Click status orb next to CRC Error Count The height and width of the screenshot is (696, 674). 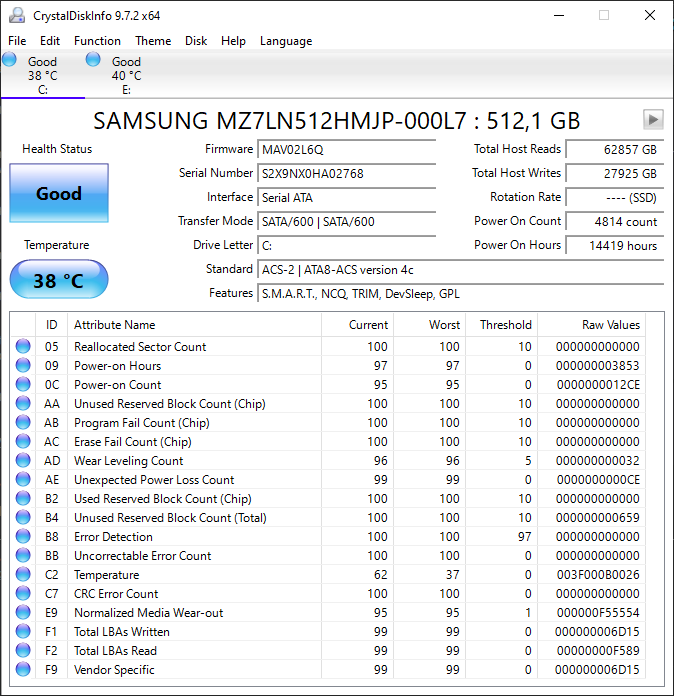[23, 594]
